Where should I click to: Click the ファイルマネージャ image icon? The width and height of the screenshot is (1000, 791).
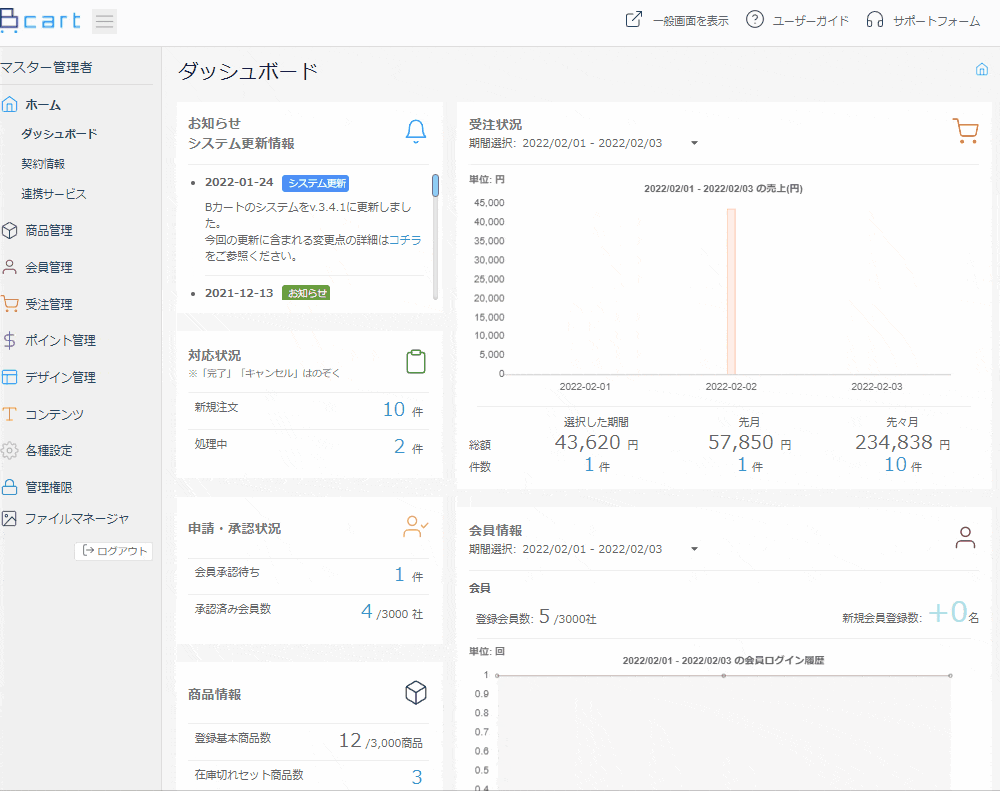click(x=10, y=519)
